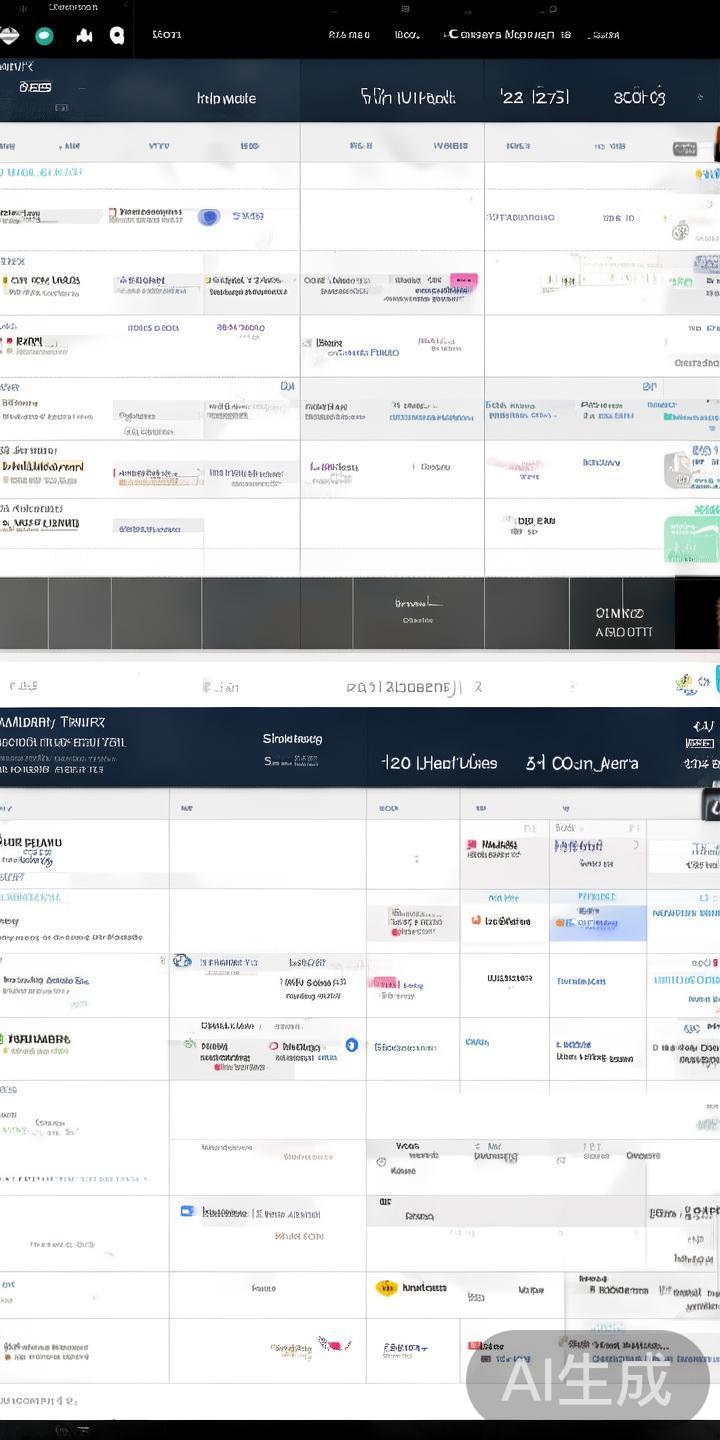720x1440 pixels.
Task: Click the white rounded 'a' icon in top bar
Action: [117, 36]
